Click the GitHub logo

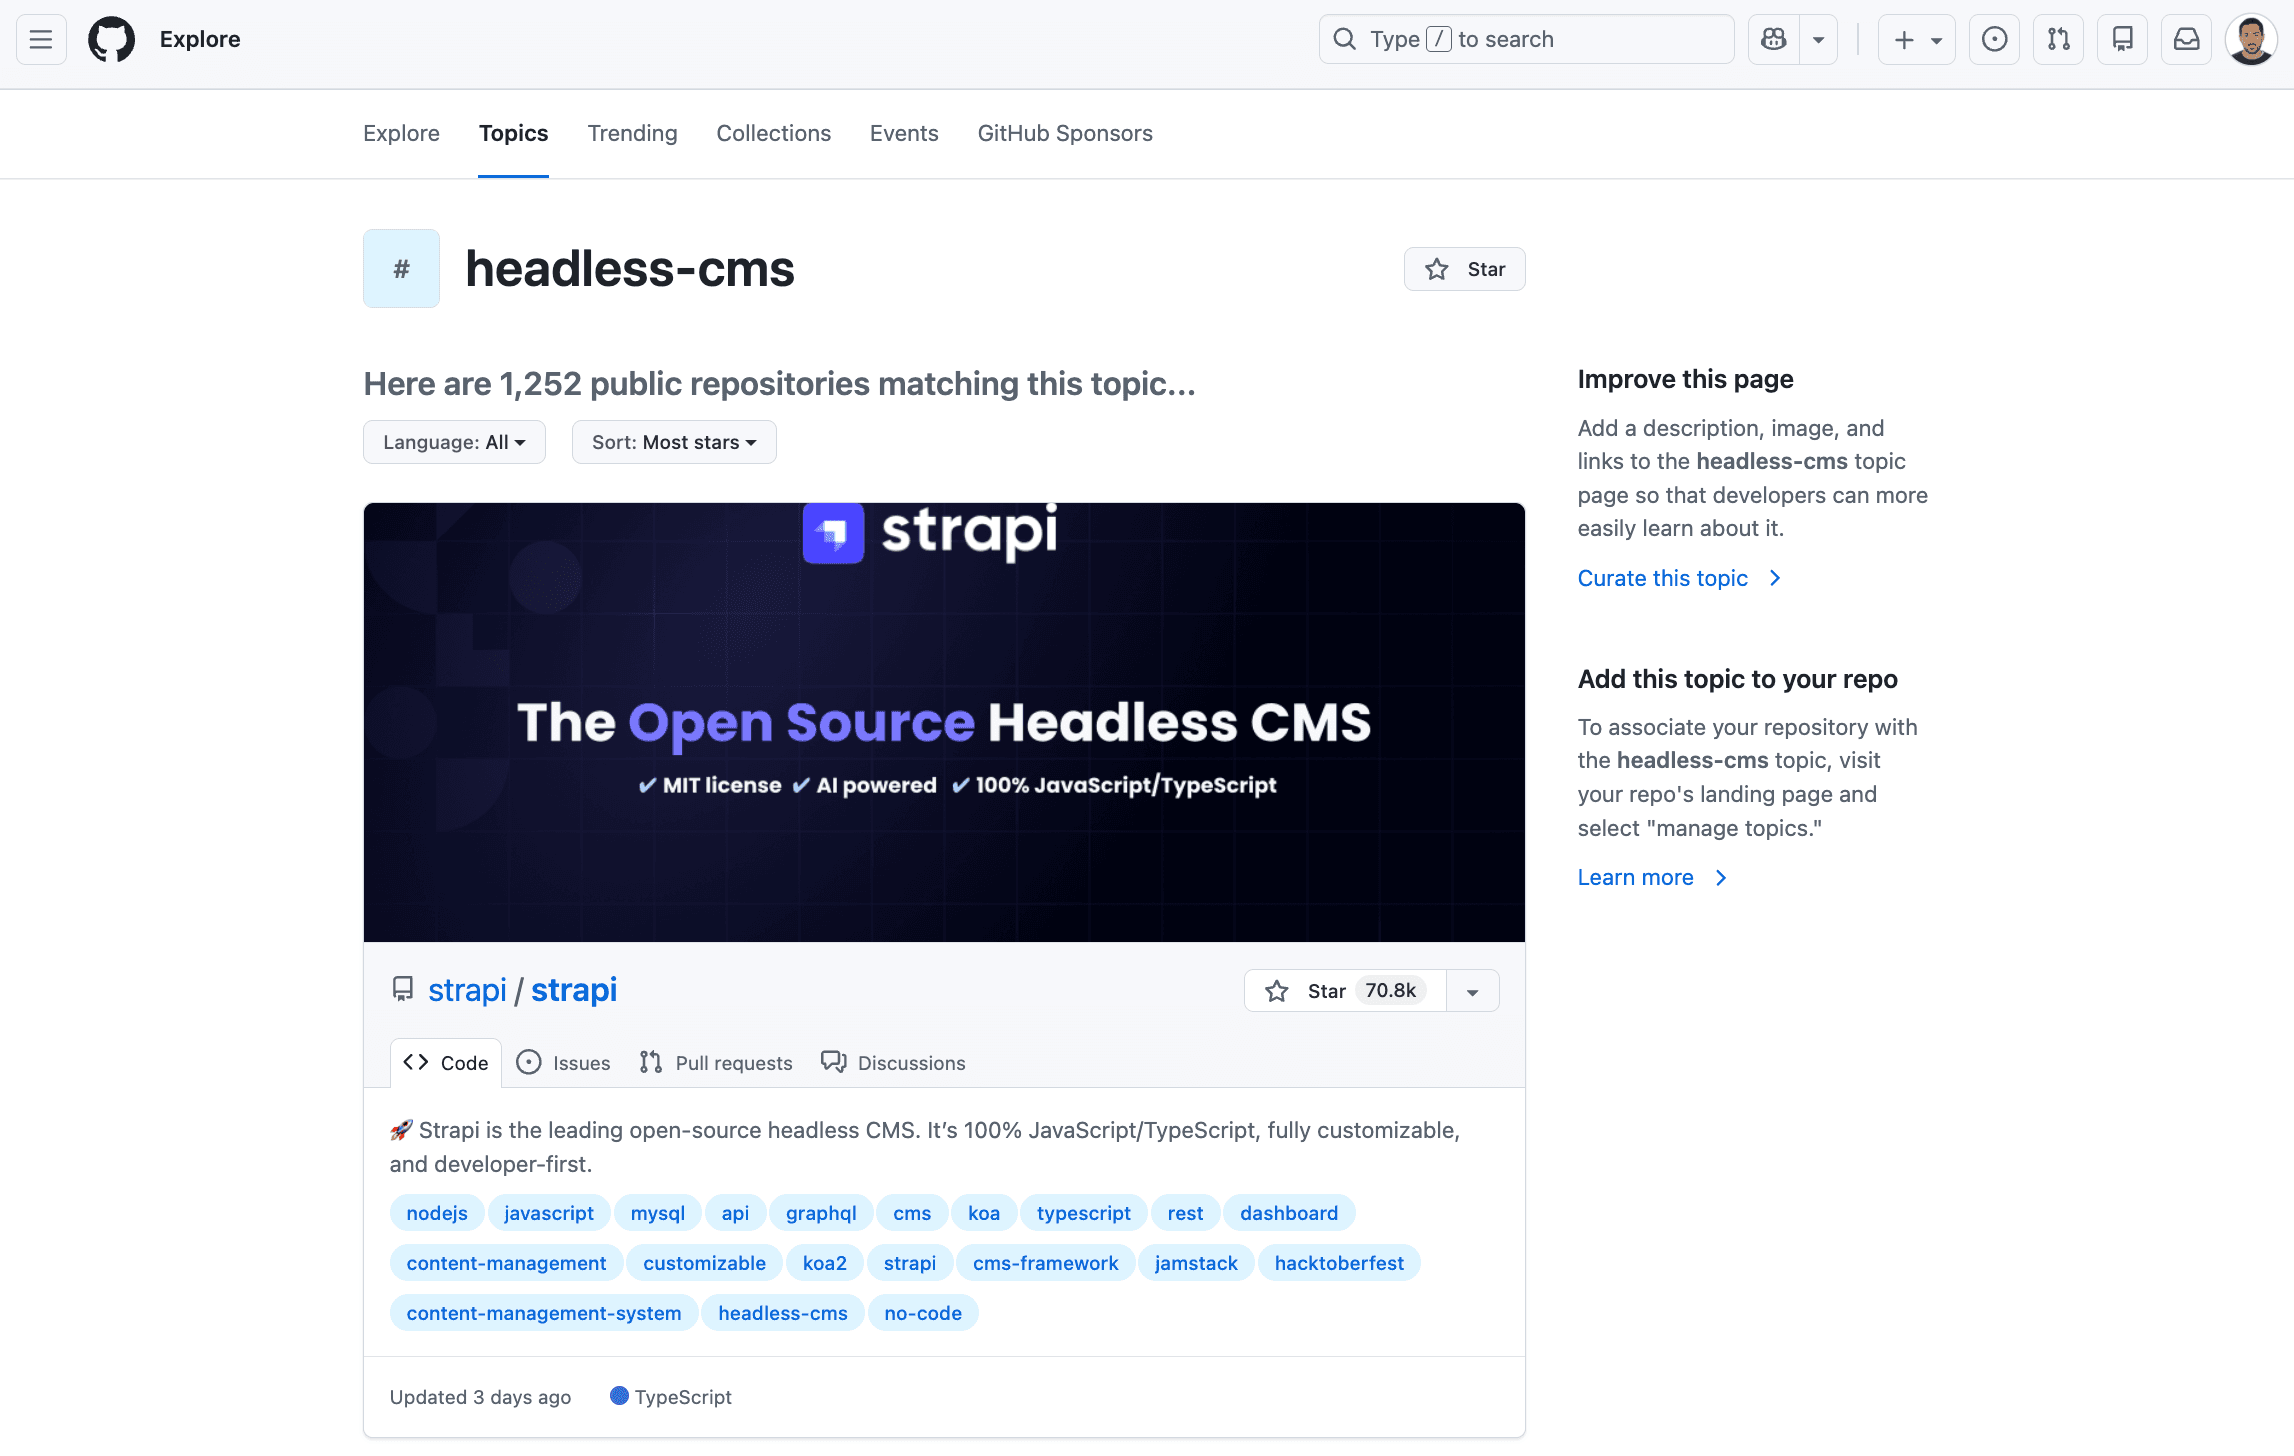(x=110, y=39)
